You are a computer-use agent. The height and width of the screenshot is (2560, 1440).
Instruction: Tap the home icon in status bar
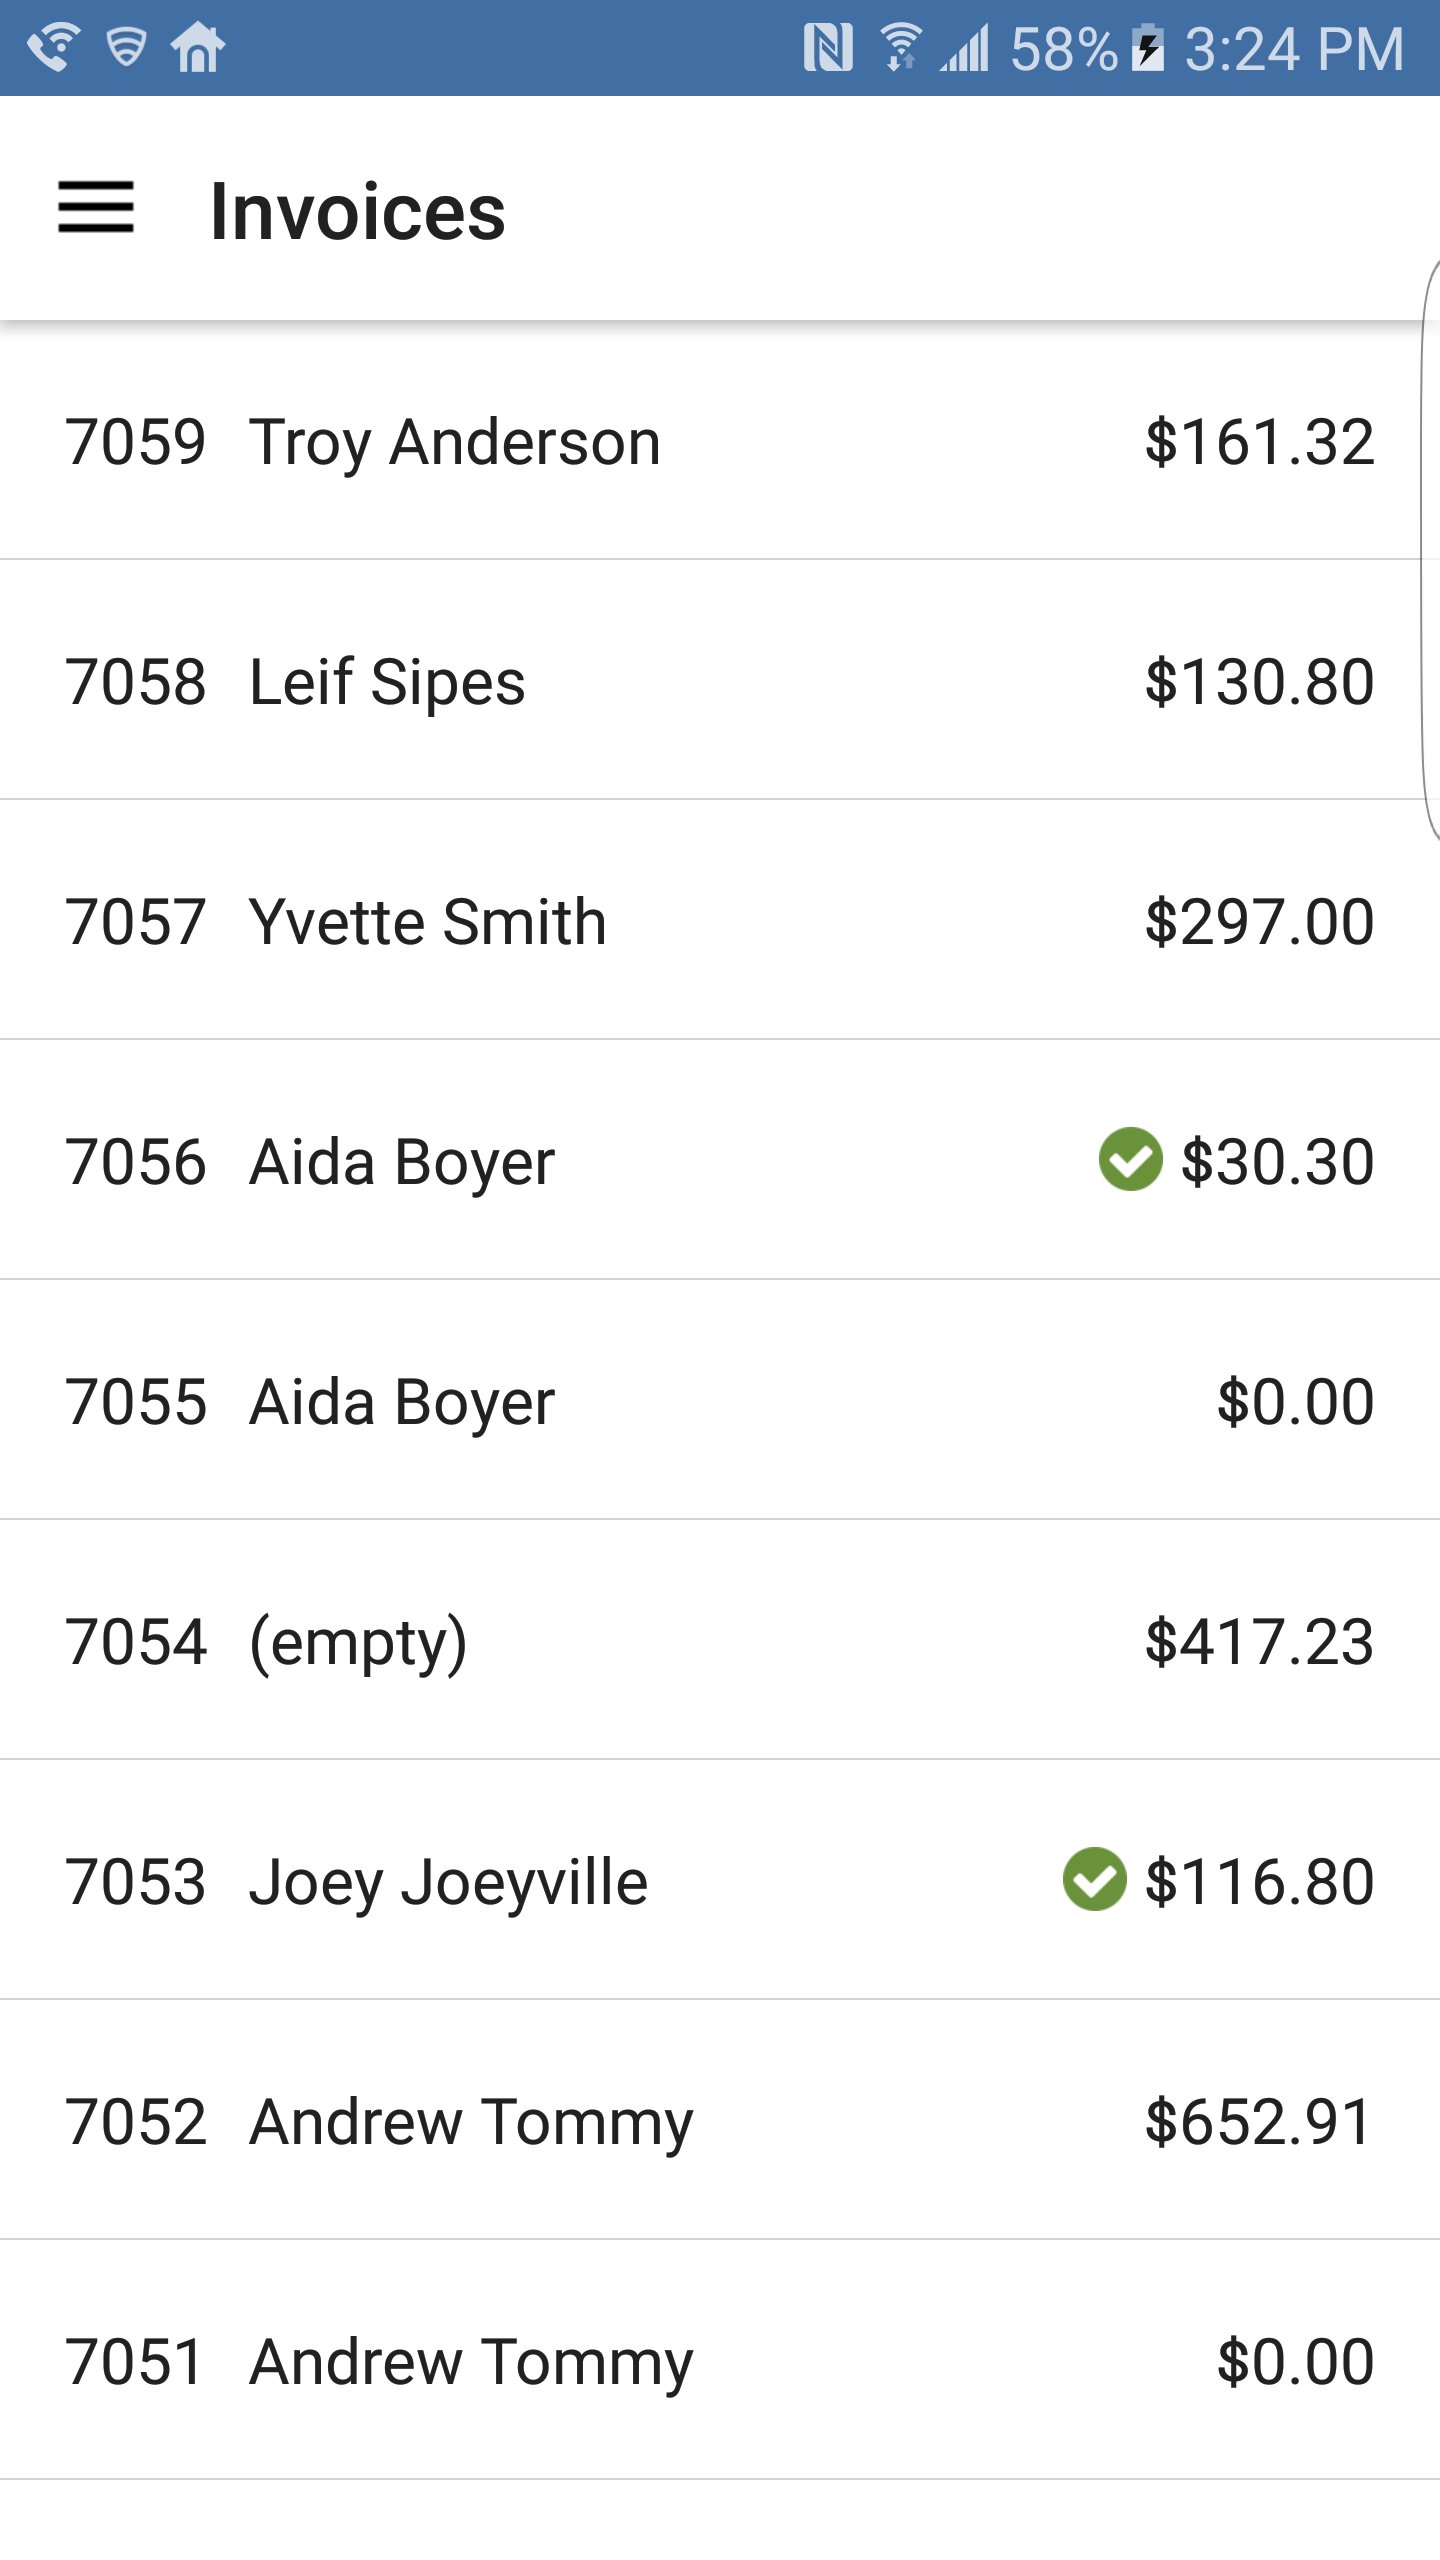click(x=198, y=48)
